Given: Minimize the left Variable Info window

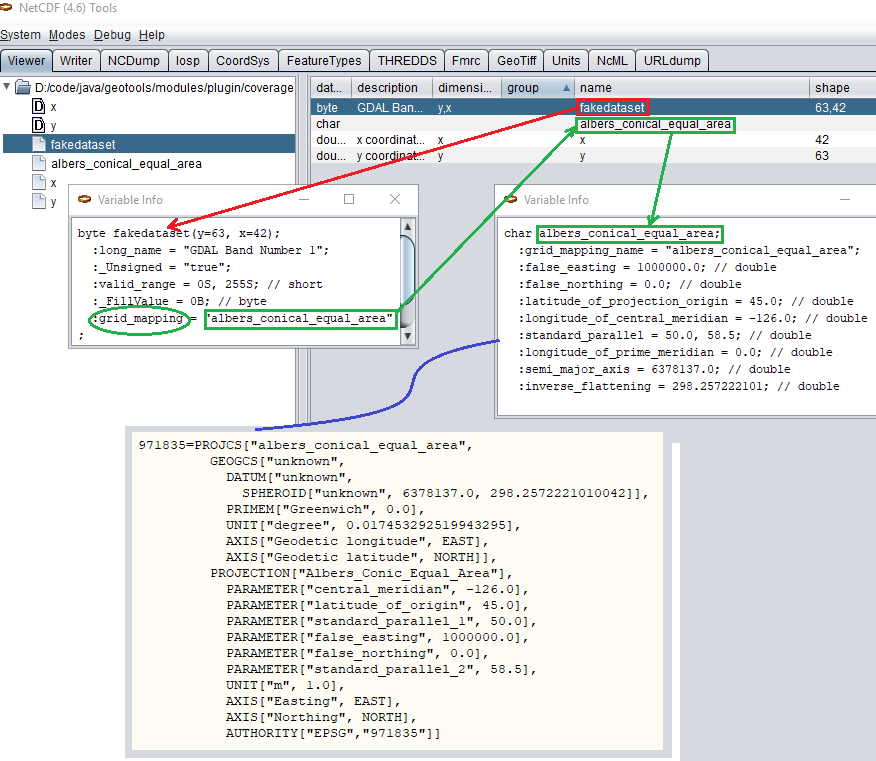Looking at the screenshot, I should [303, 199].
